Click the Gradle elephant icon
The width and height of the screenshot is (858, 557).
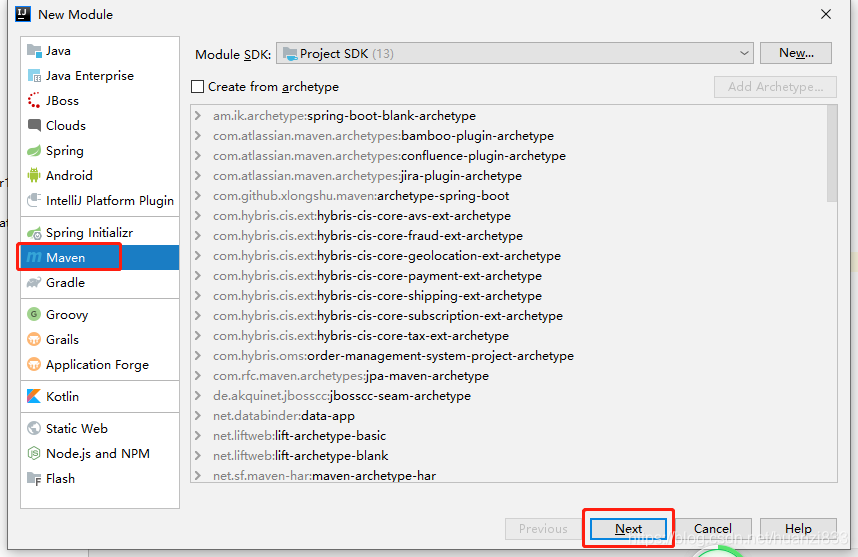[x=34, y=282]
